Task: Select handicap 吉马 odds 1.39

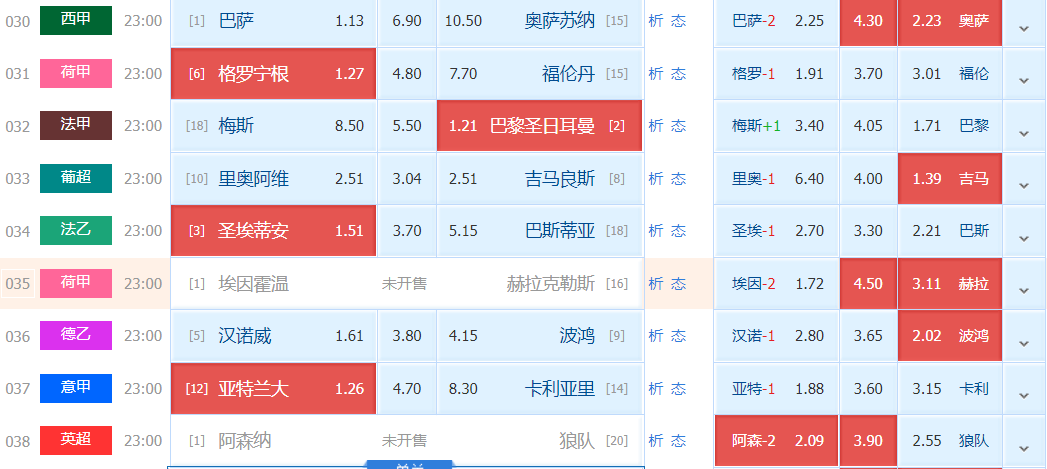Action: [x=950, y=178]
